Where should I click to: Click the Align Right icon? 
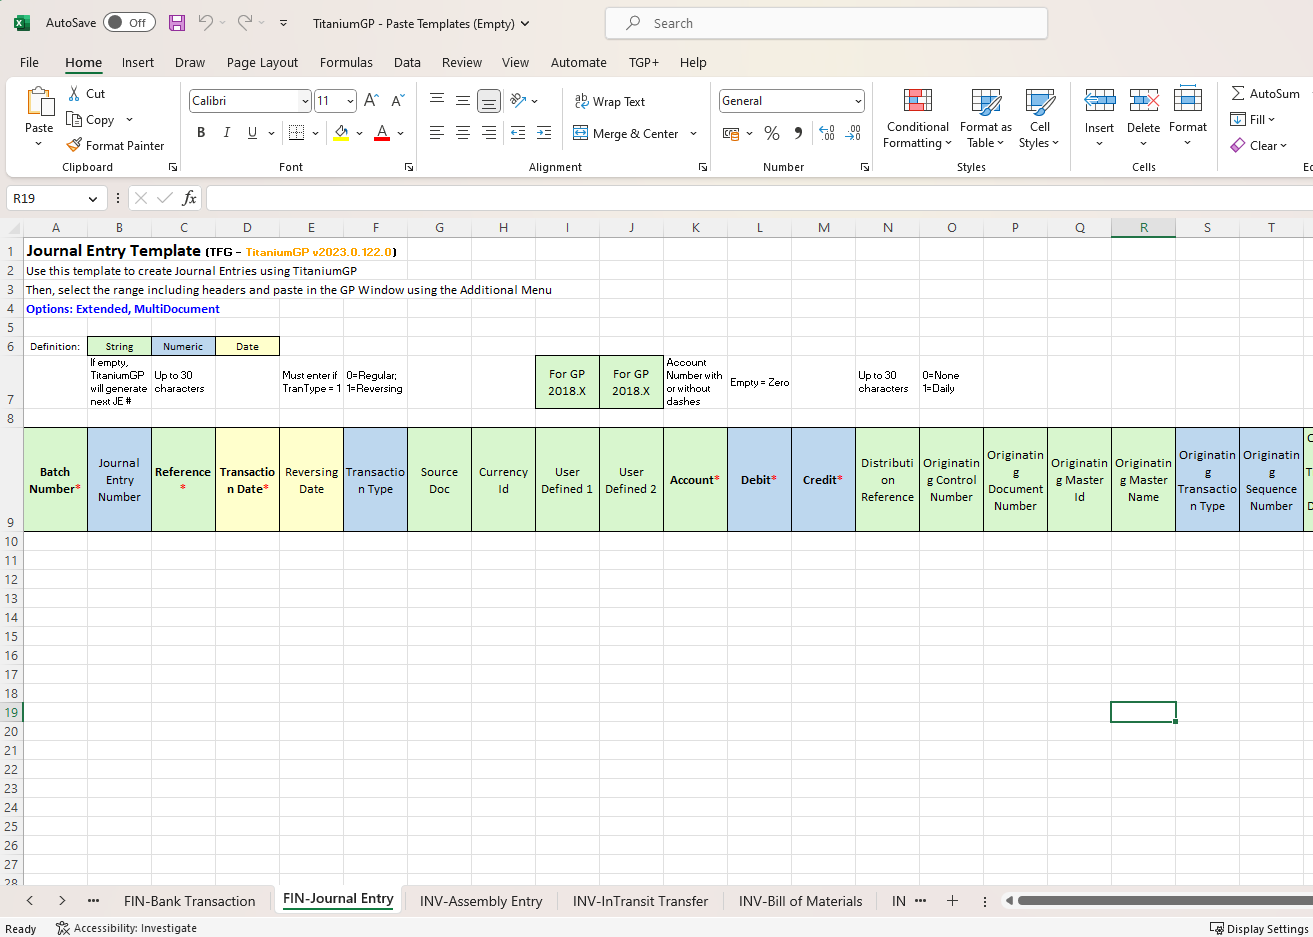(x=489, y=132)
